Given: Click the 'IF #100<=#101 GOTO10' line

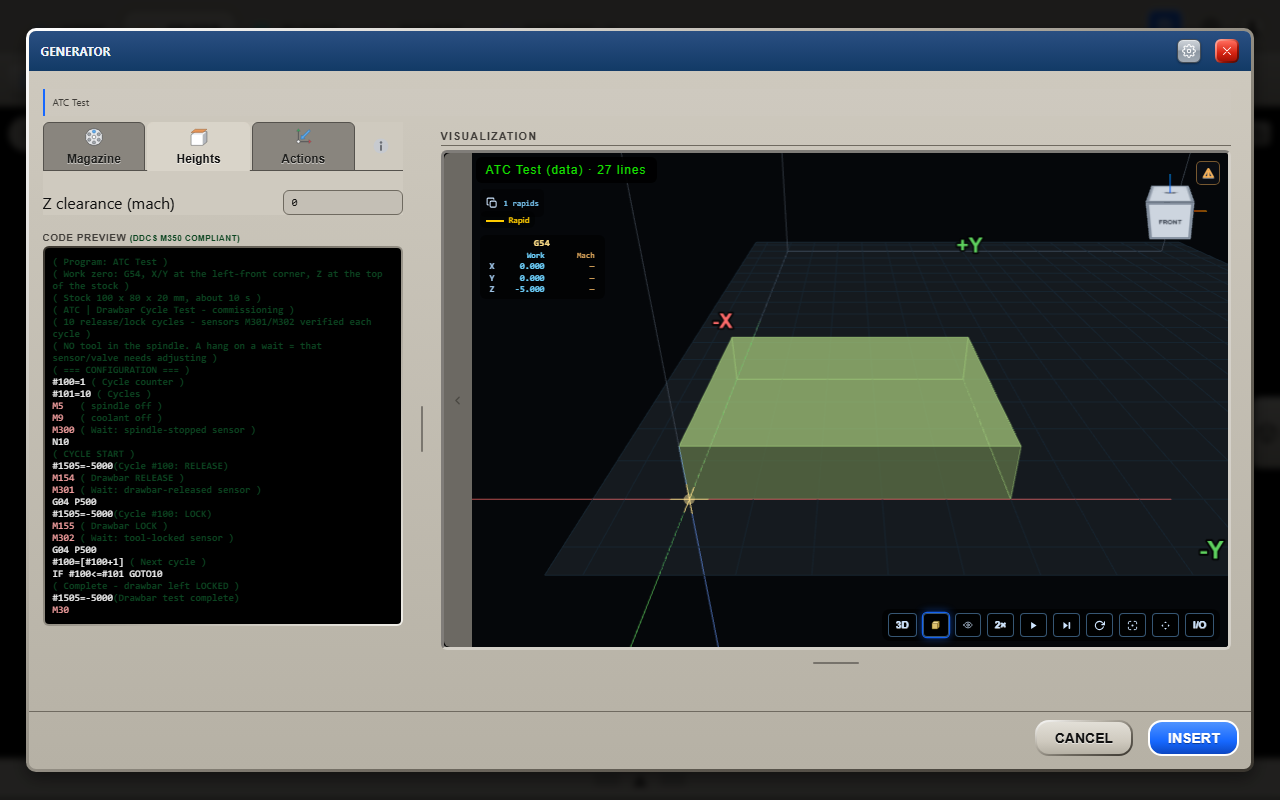Looking at the screenshot, I should (107, 574).
